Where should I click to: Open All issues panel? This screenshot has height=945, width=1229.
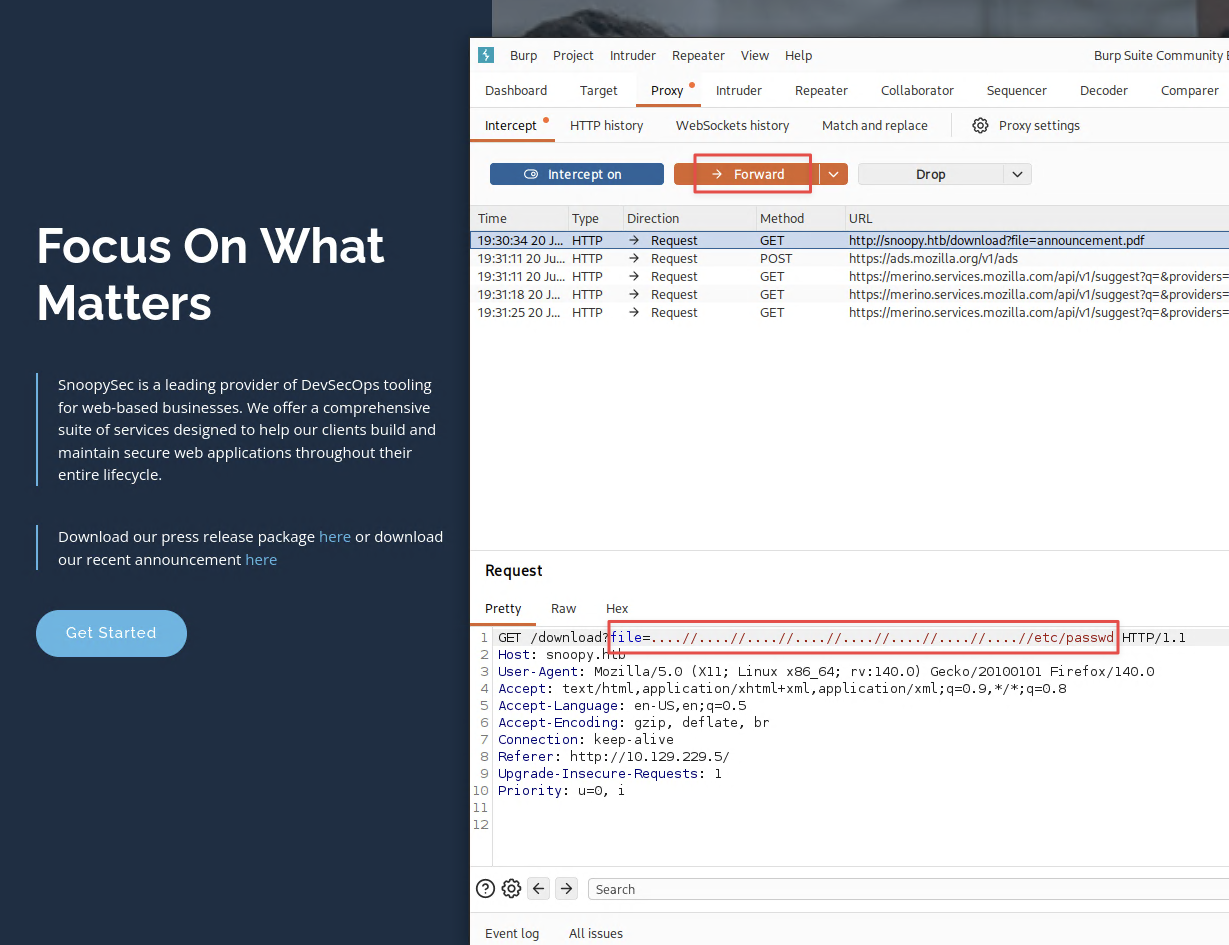coord(596,933)
